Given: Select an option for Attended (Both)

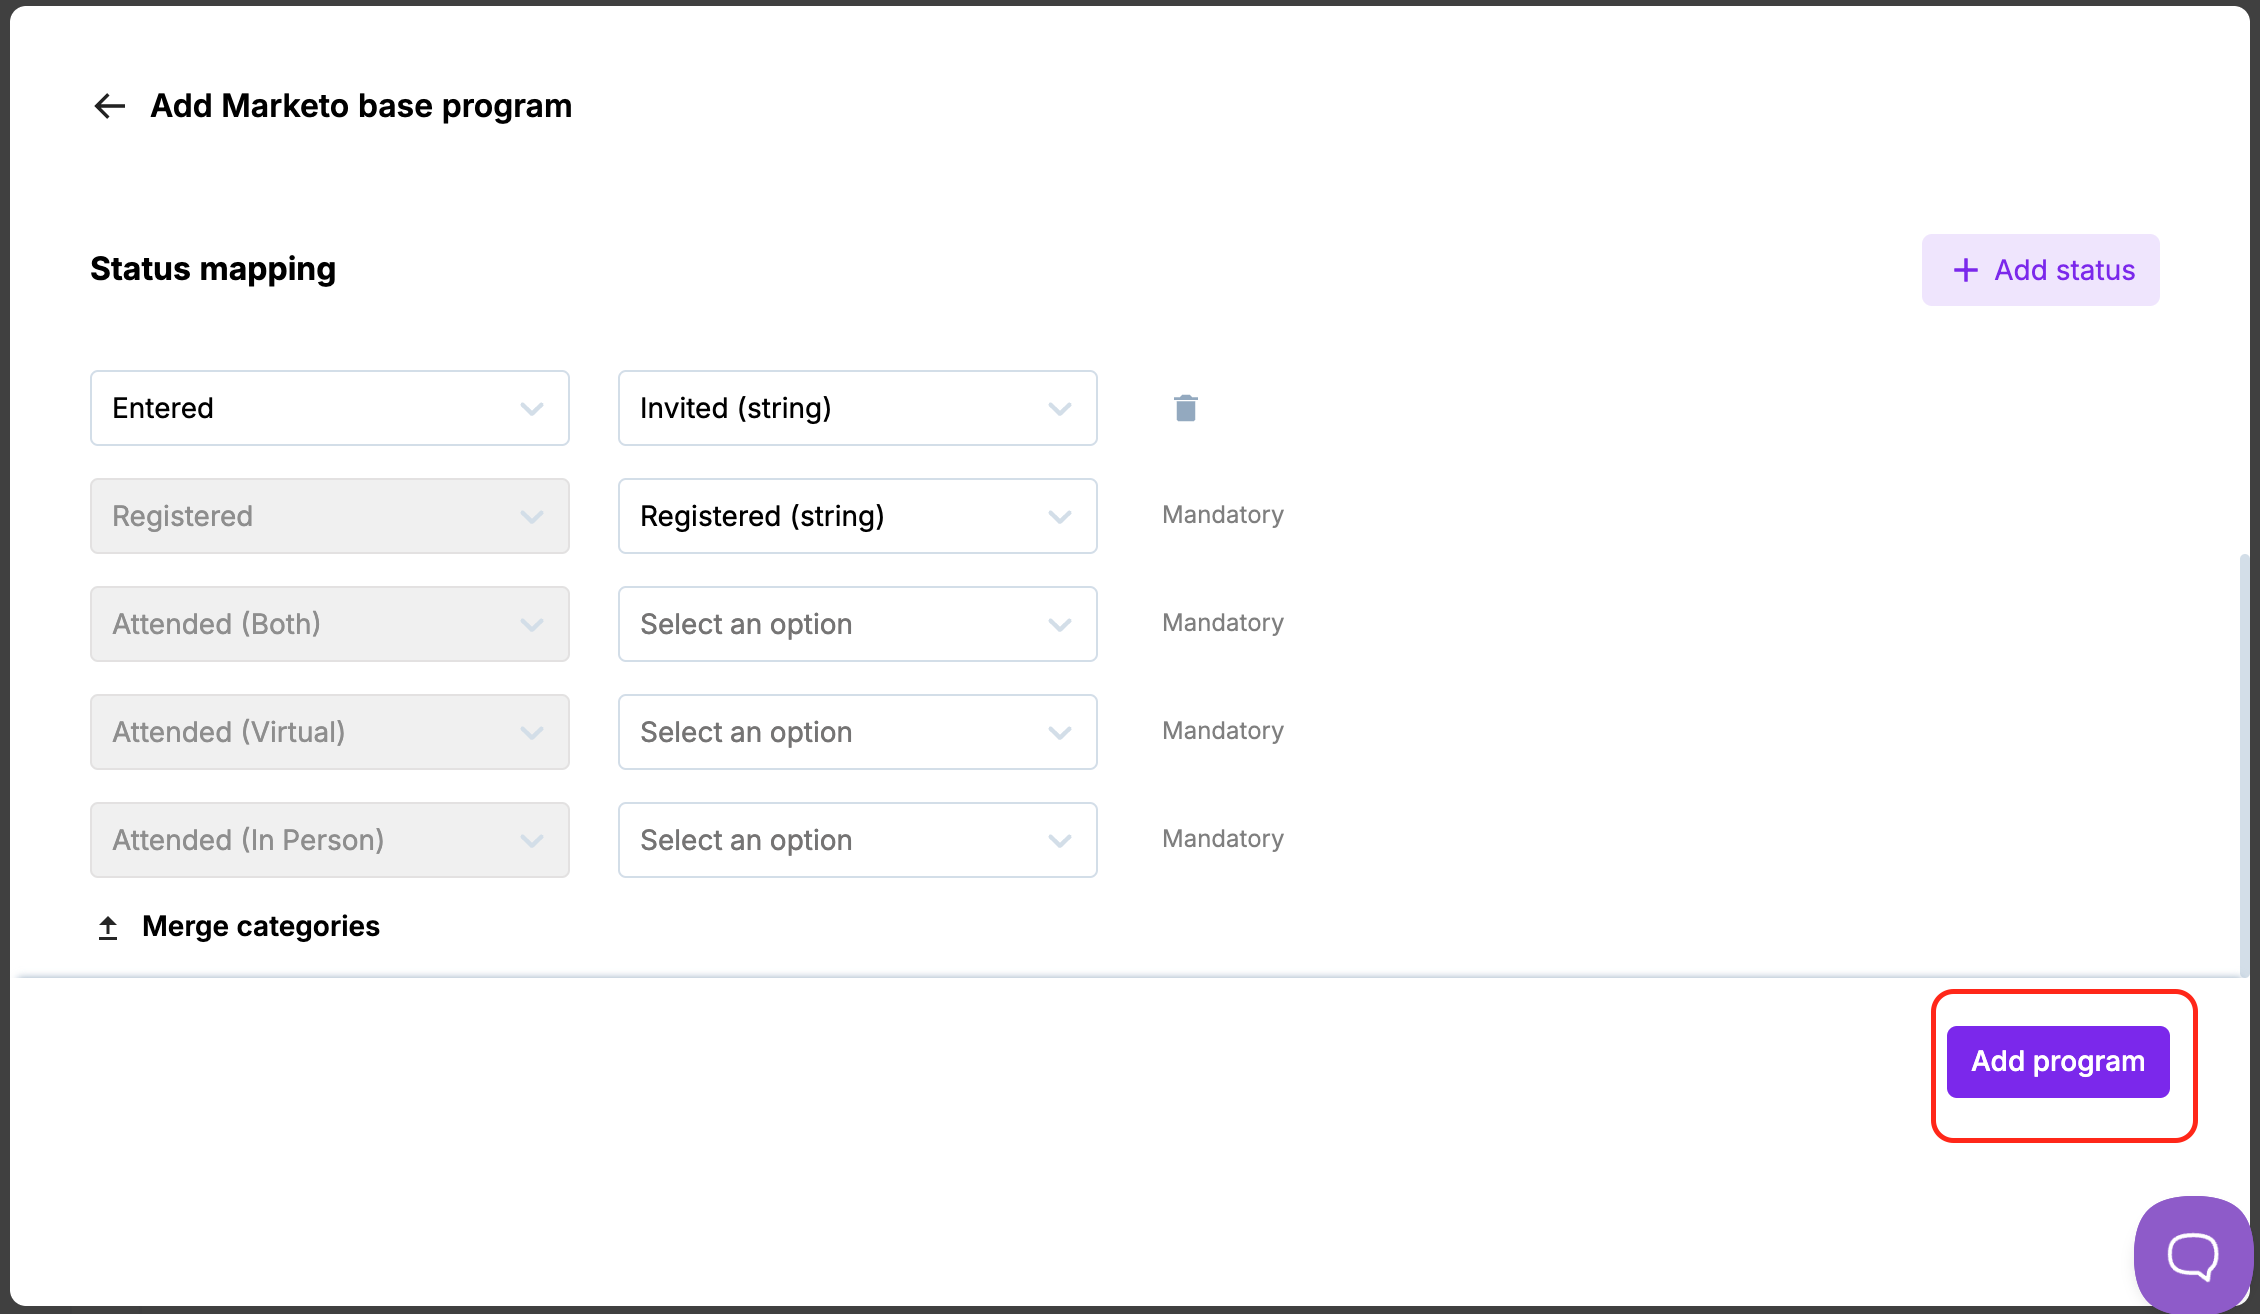Looking at the screenshot, I should (856, 624).
